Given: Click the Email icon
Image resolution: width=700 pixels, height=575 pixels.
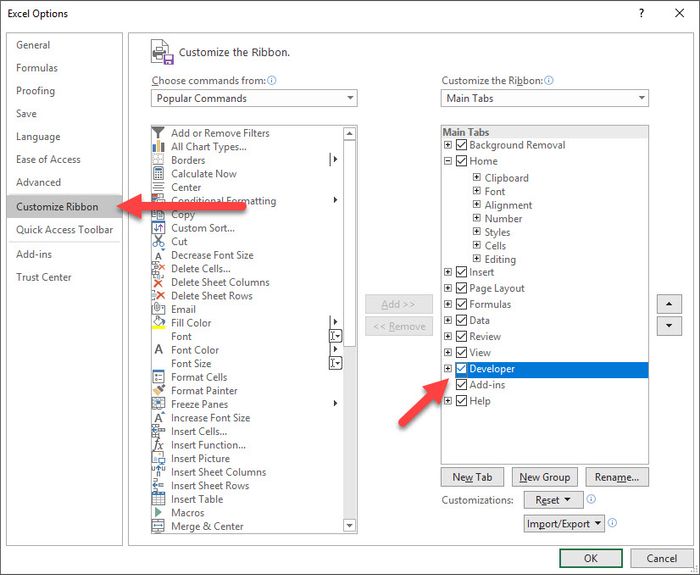Looking at the screenshot, I should tap(158, 309).
